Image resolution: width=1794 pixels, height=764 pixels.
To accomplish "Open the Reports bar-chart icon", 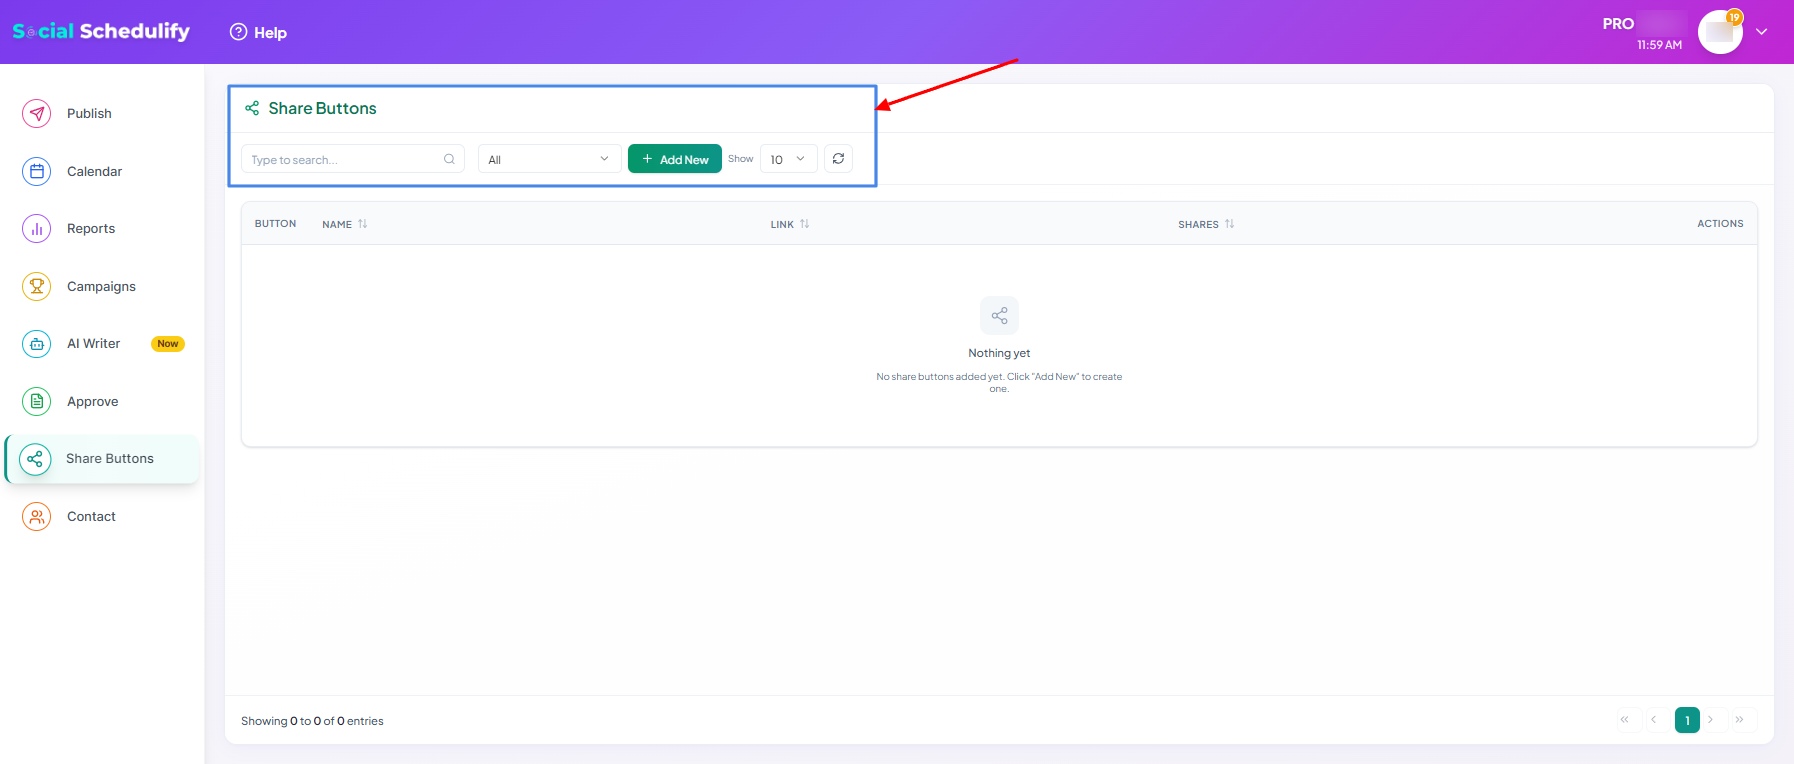I will tap(37, 229).
